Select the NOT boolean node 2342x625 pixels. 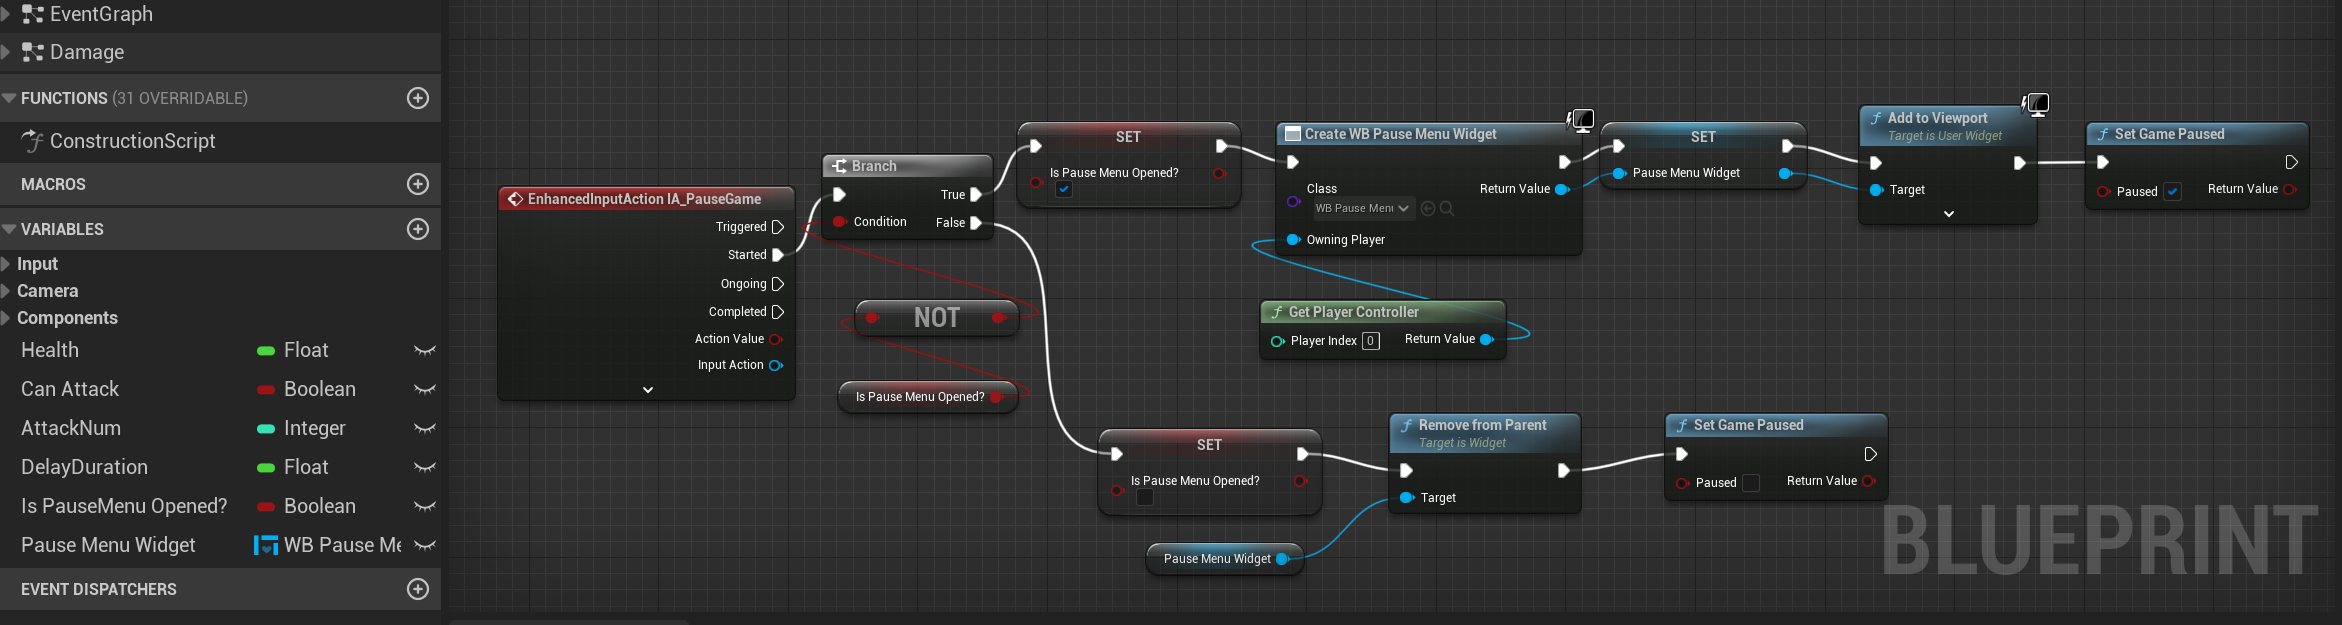coord(937,318)
